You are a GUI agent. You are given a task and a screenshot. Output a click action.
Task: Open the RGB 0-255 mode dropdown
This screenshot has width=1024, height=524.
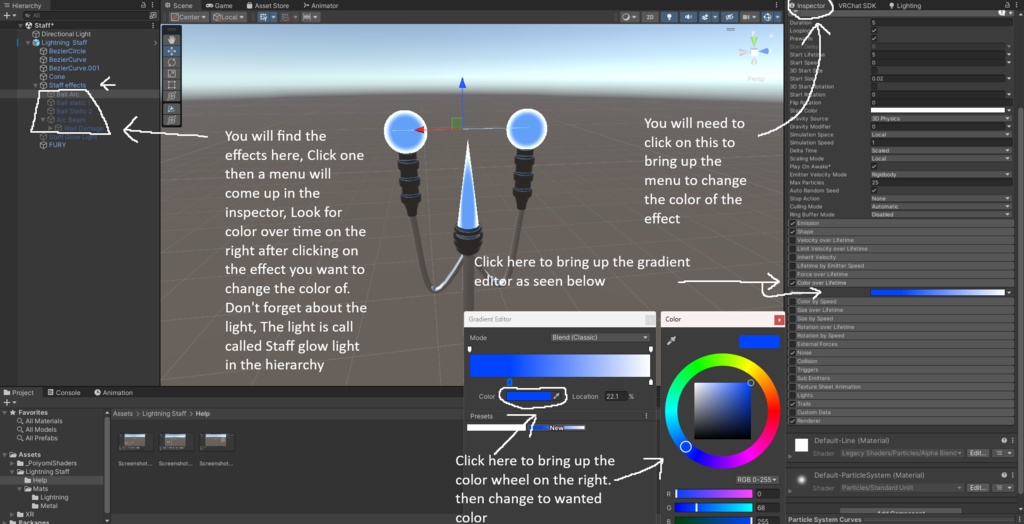coord(758,479)
